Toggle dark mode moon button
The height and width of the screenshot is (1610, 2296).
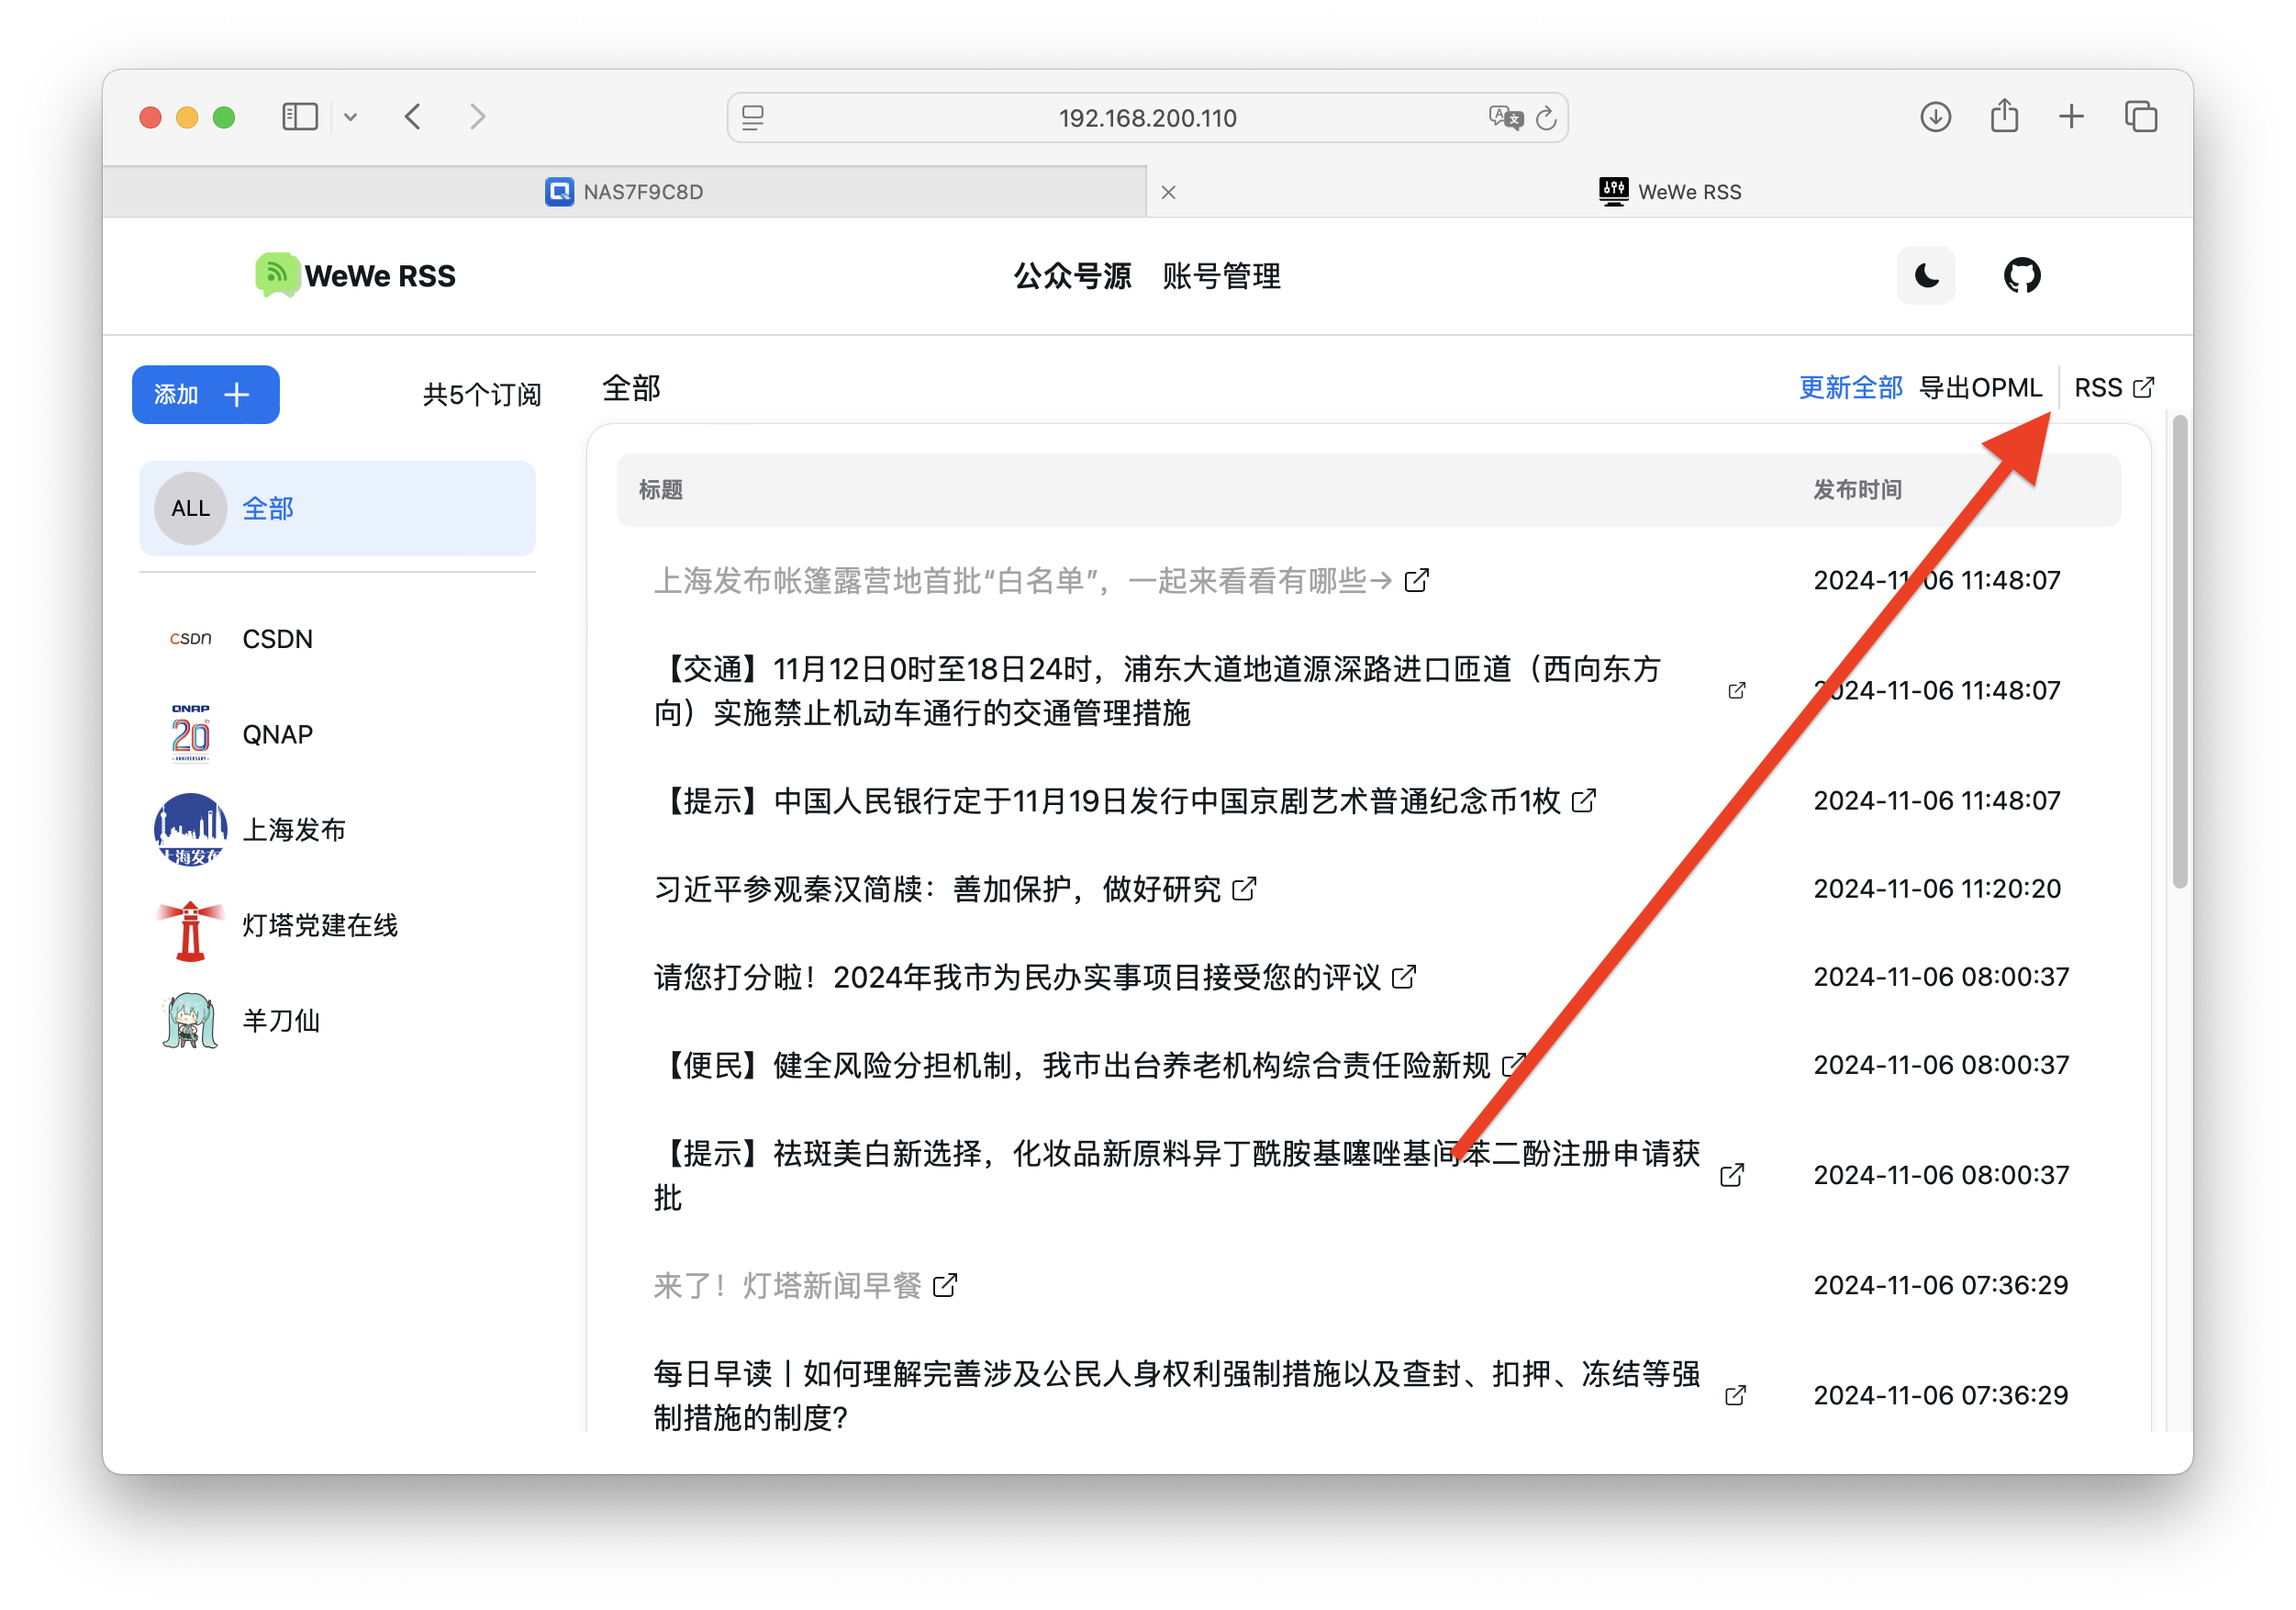pyautogui.click(x=1925, y=275)
